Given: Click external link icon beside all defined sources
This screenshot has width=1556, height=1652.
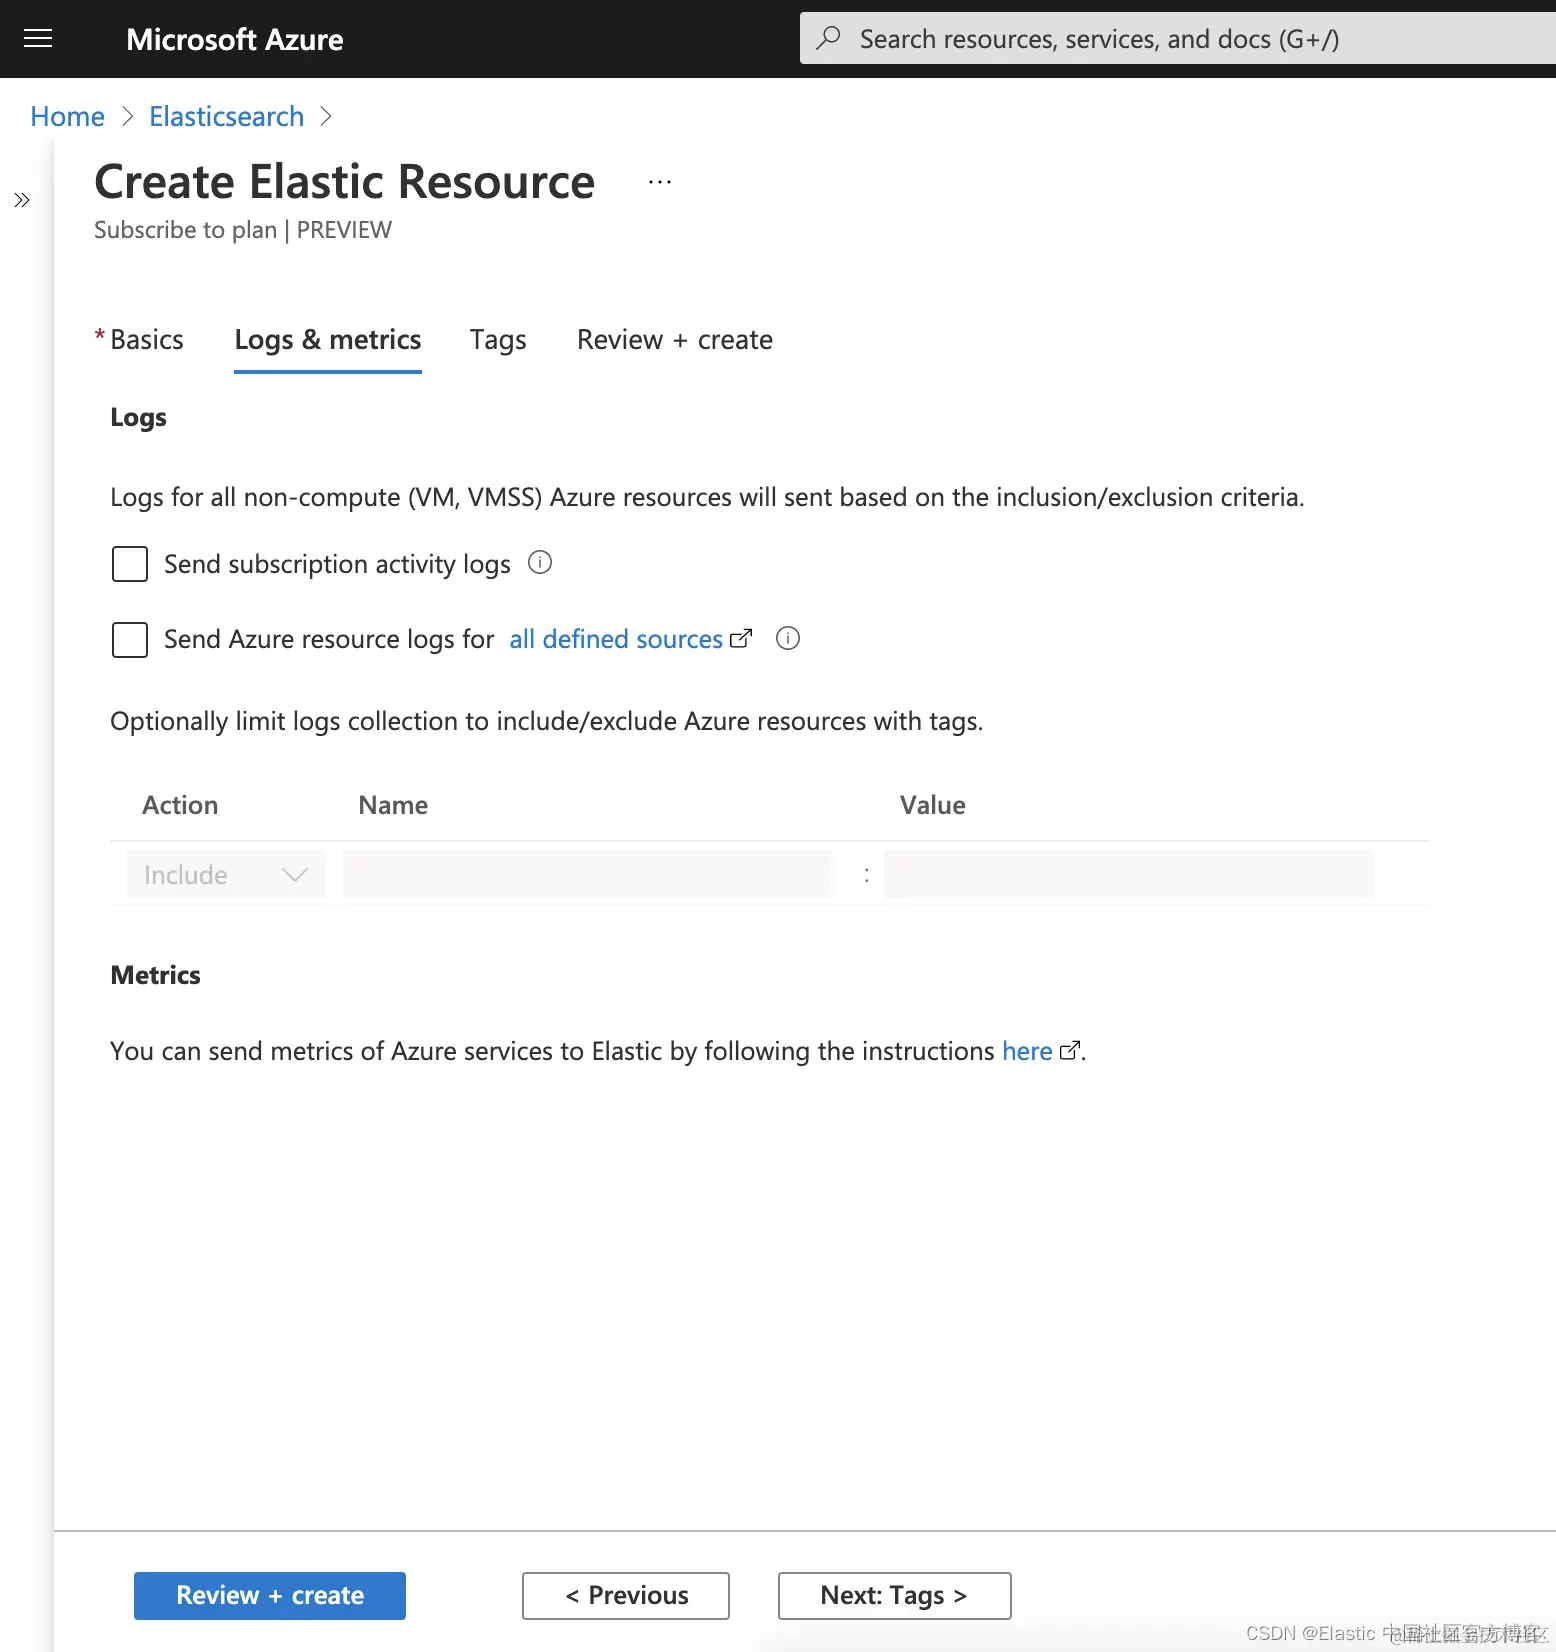Looking at the screenshot, I should 741,639.
